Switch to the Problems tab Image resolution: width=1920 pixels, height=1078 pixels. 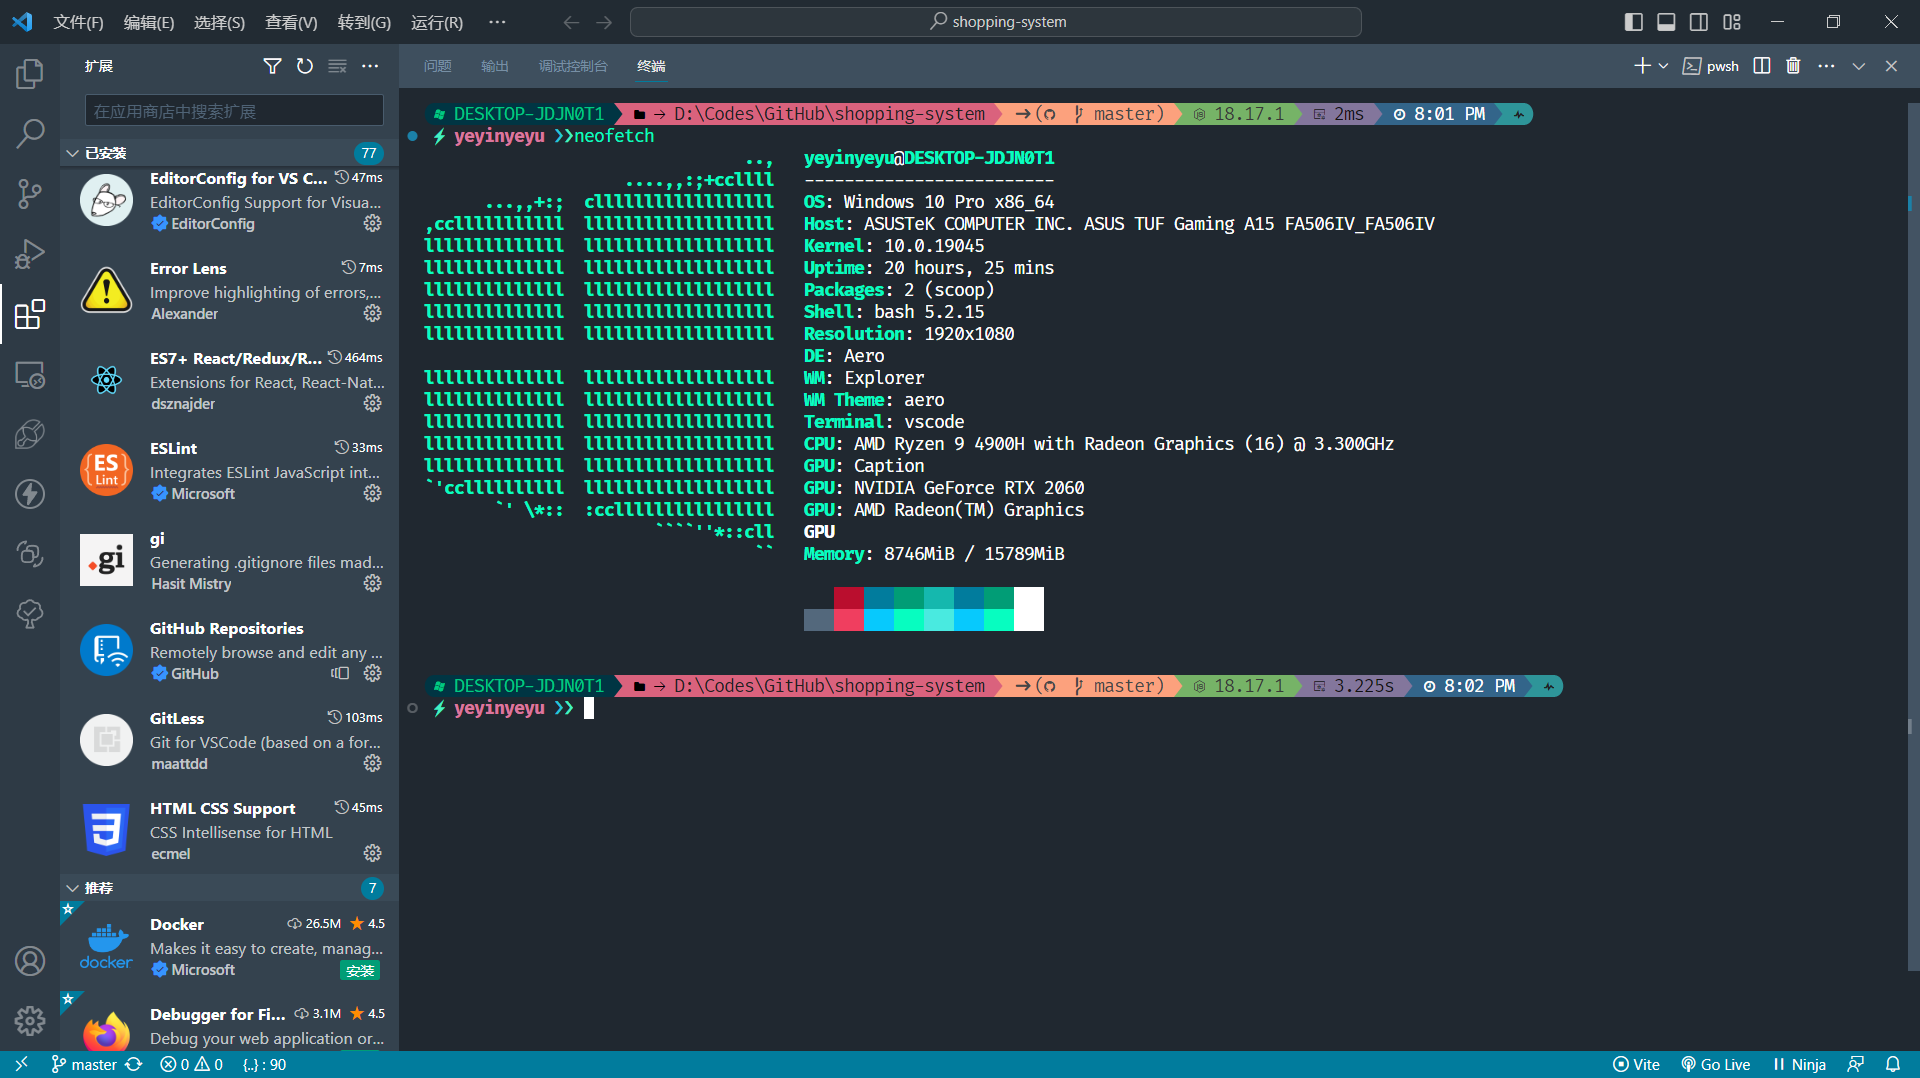point(437,66)
